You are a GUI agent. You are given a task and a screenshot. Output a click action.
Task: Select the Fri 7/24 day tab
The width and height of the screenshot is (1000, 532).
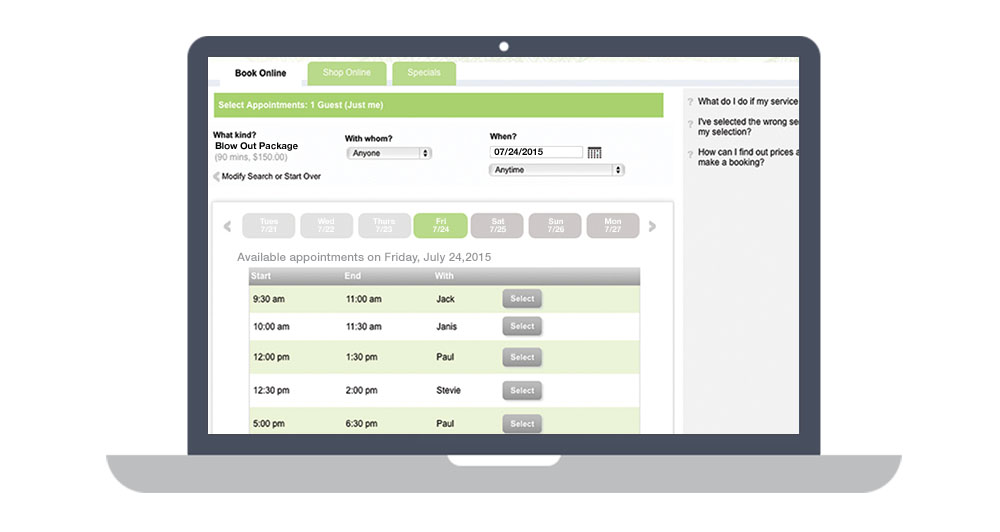click(x=441, y=226)
